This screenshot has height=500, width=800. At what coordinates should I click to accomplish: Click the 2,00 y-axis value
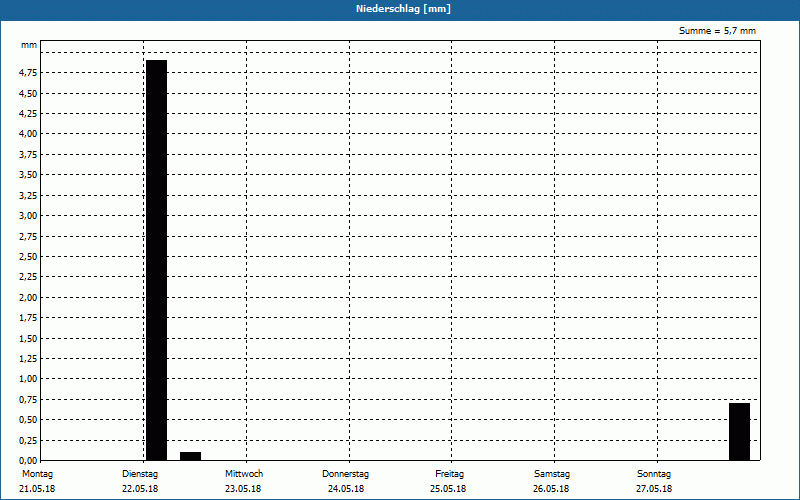(x=28, y=297)
